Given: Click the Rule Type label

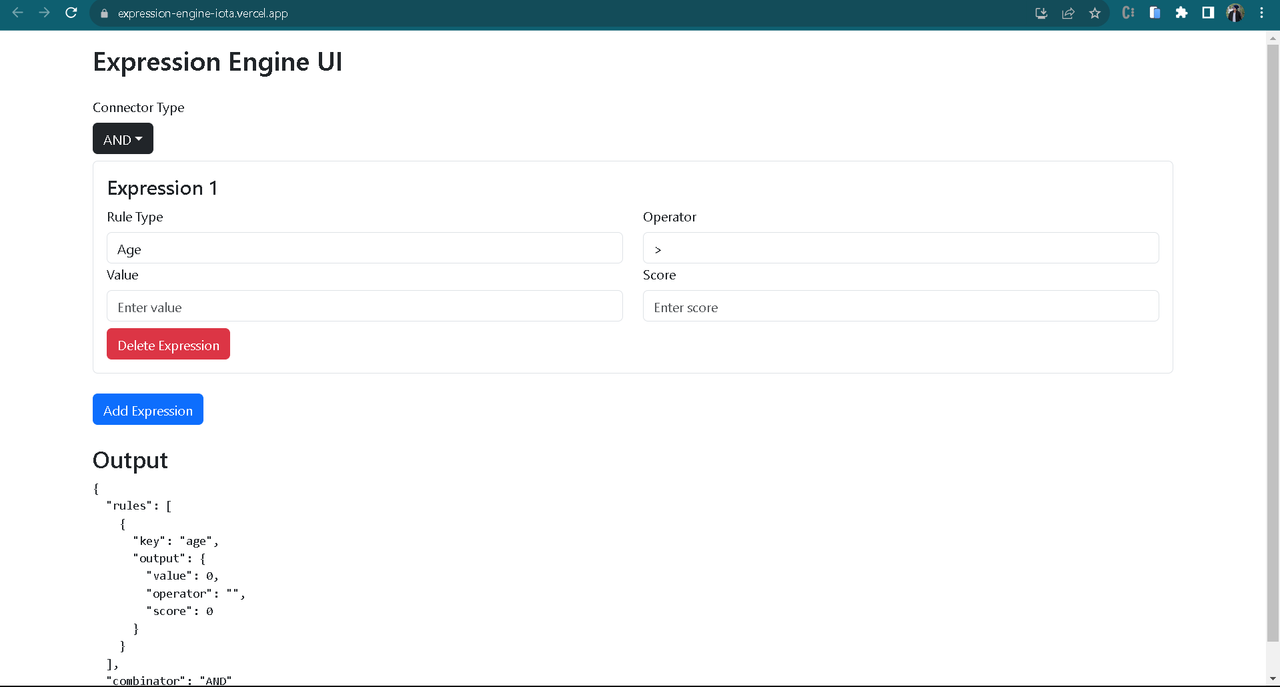Looking at the screenshot, I should [135, 217].
